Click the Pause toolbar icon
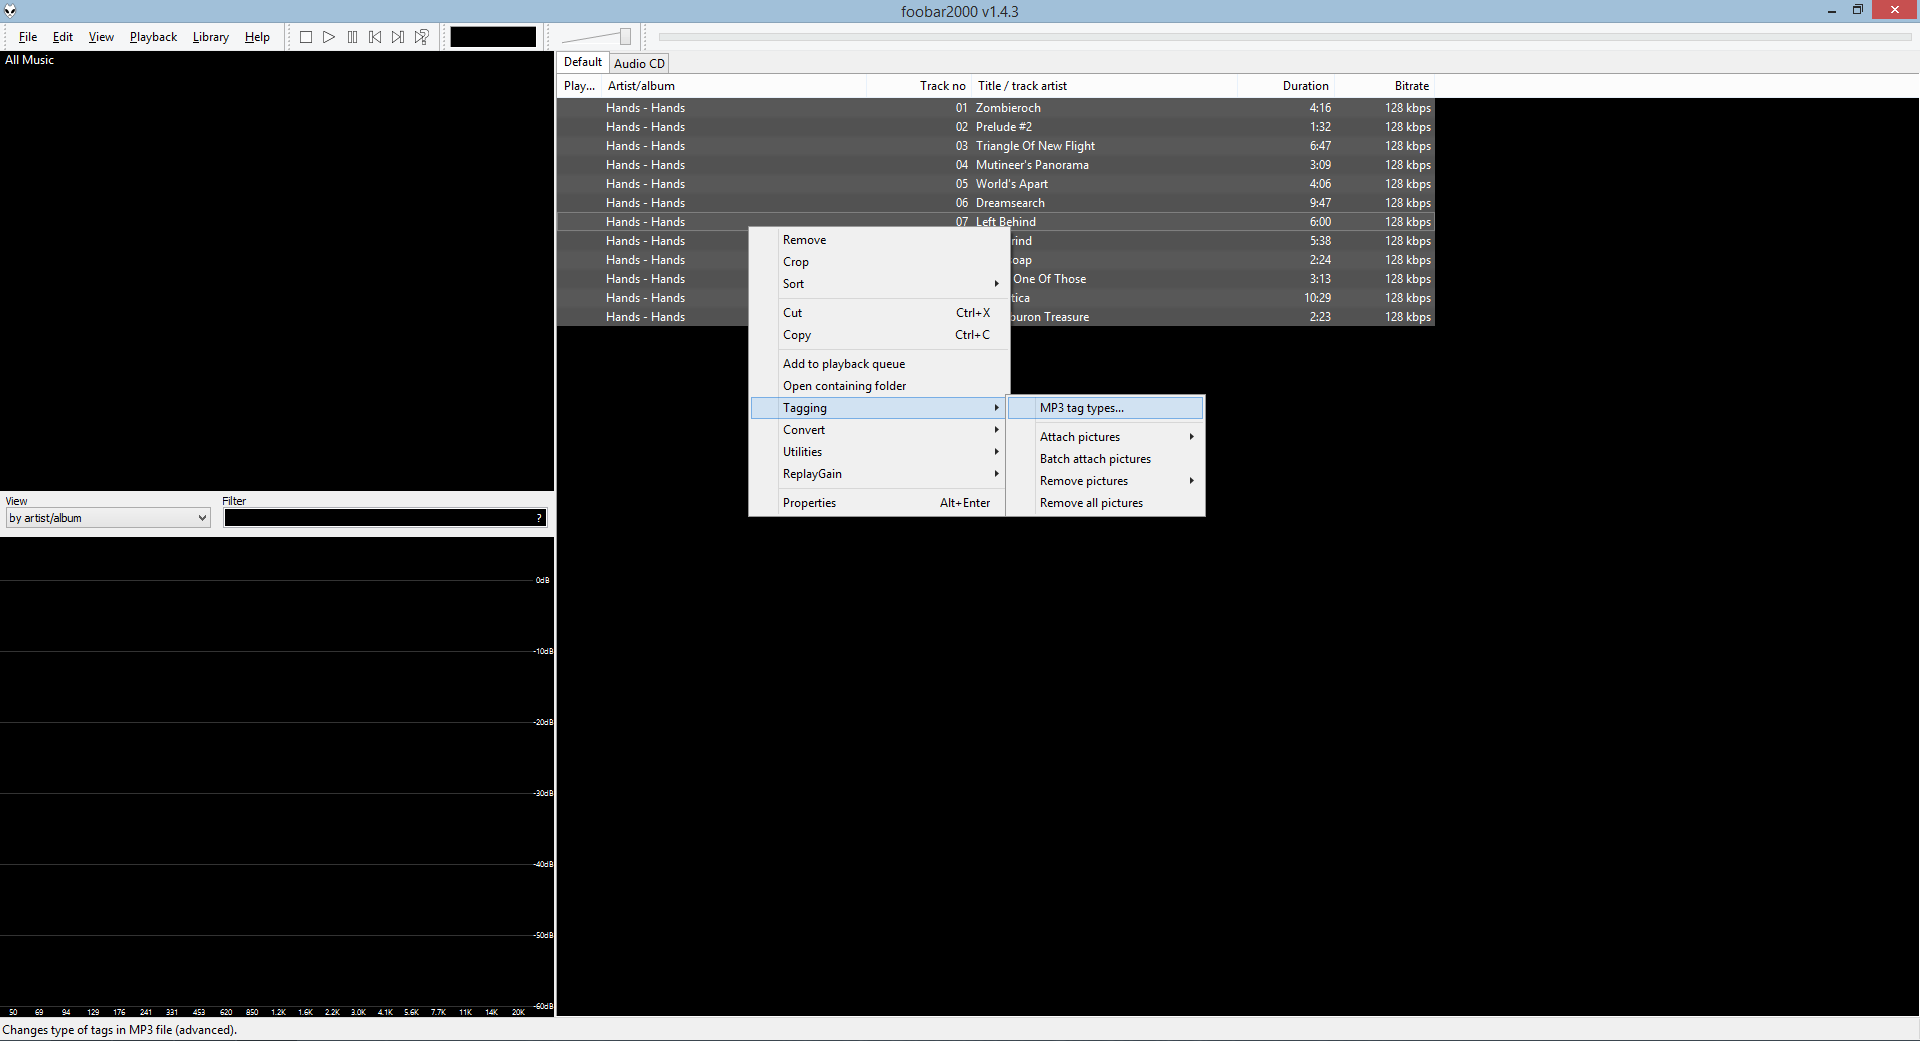The height and width of the screenshot is (1041, 1920). [352, 37]
